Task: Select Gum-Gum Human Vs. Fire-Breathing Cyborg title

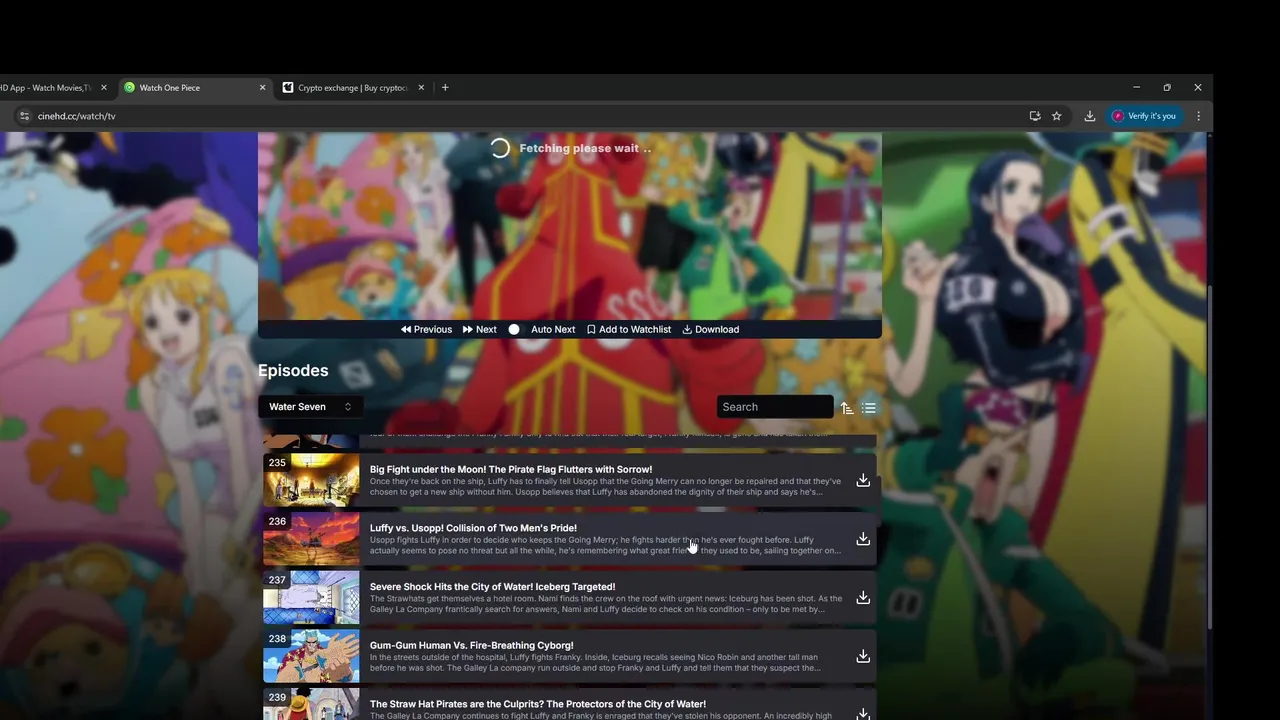Action: (x=471, y=645)
